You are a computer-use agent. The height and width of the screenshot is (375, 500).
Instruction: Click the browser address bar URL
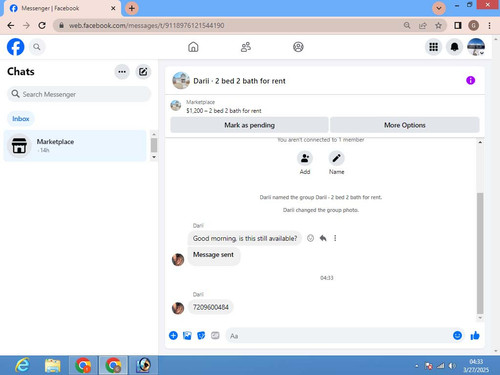(146, 25)
